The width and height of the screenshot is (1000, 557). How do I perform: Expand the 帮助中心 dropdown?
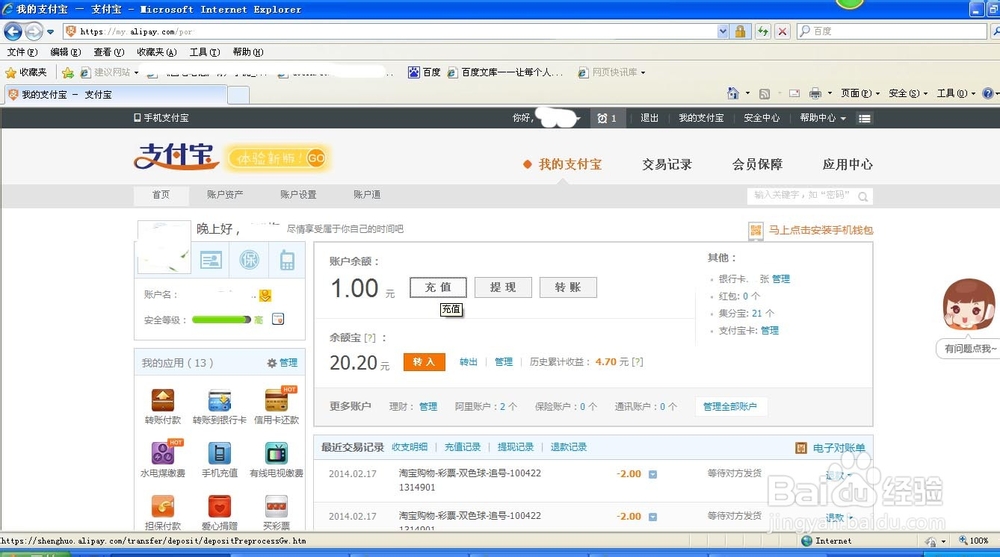coord(823,118)
